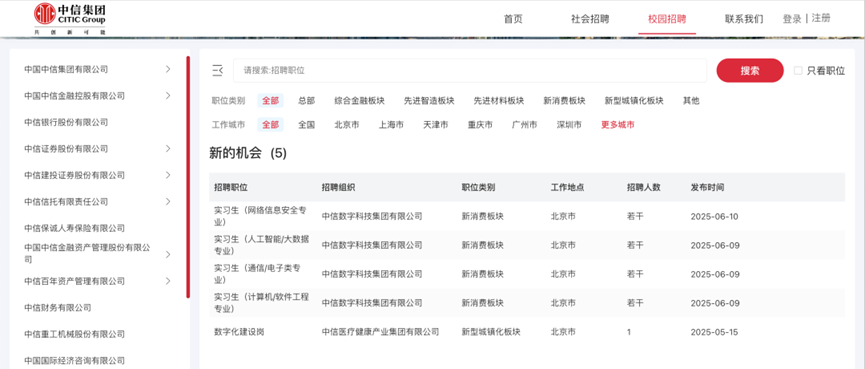Expand 中国中信集团有限公司 chevron
Viewport: 865px width, 369px height.
point(168,69)
